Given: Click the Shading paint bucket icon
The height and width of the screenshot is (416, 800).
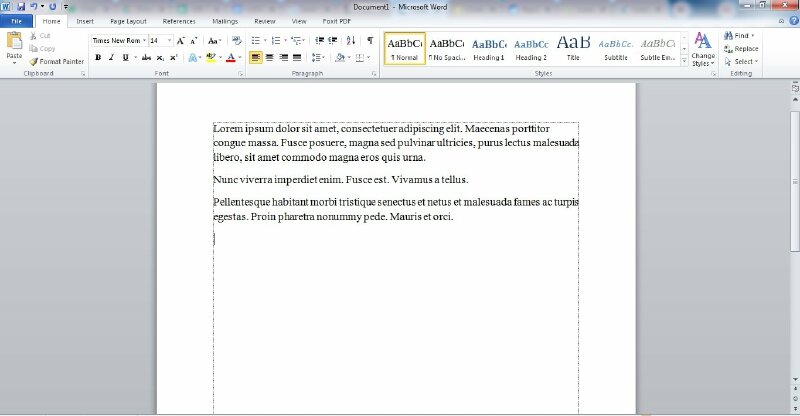Looking at the screenshot, I should click(x=340, y=57).
